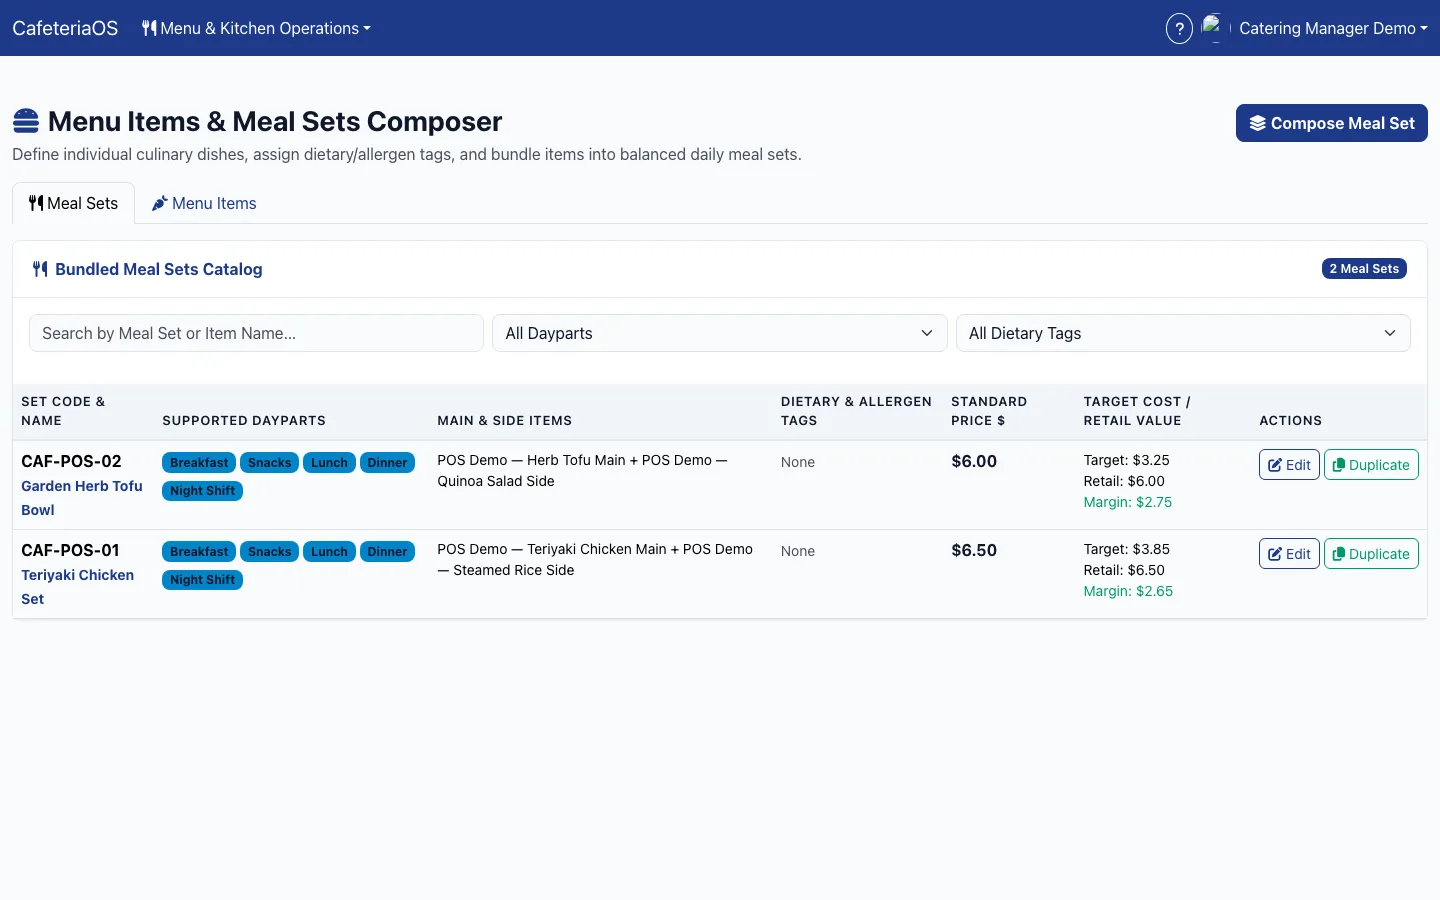Click Breakfast tag in CAF-POS-02 row
Viewport: 1440px width, 900px height.
coord(199,462)
